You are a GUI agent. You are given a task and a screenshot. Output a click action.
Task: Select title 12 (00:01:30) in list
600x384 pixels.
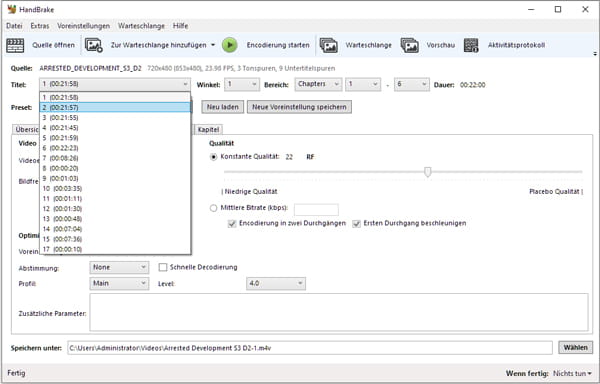coord(115,209)
